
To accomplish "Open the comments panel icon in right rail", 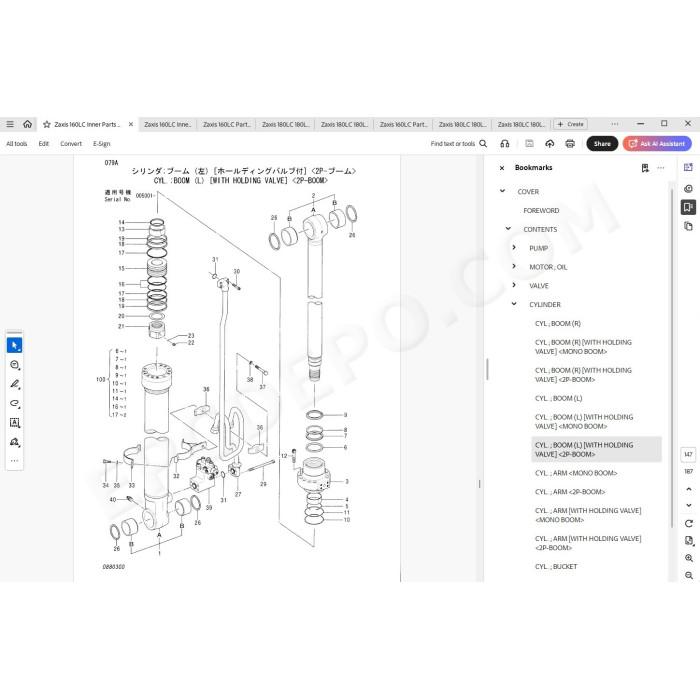I will pos(688,188).
